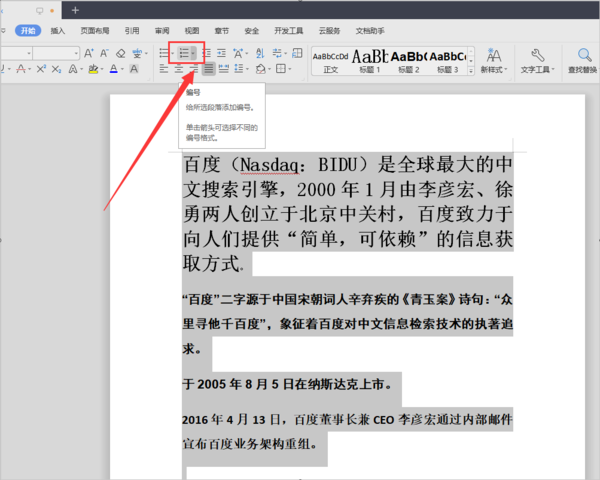Open the 开发工具 tab
Screen dimensions: 600x480
(x=289, y=31)
